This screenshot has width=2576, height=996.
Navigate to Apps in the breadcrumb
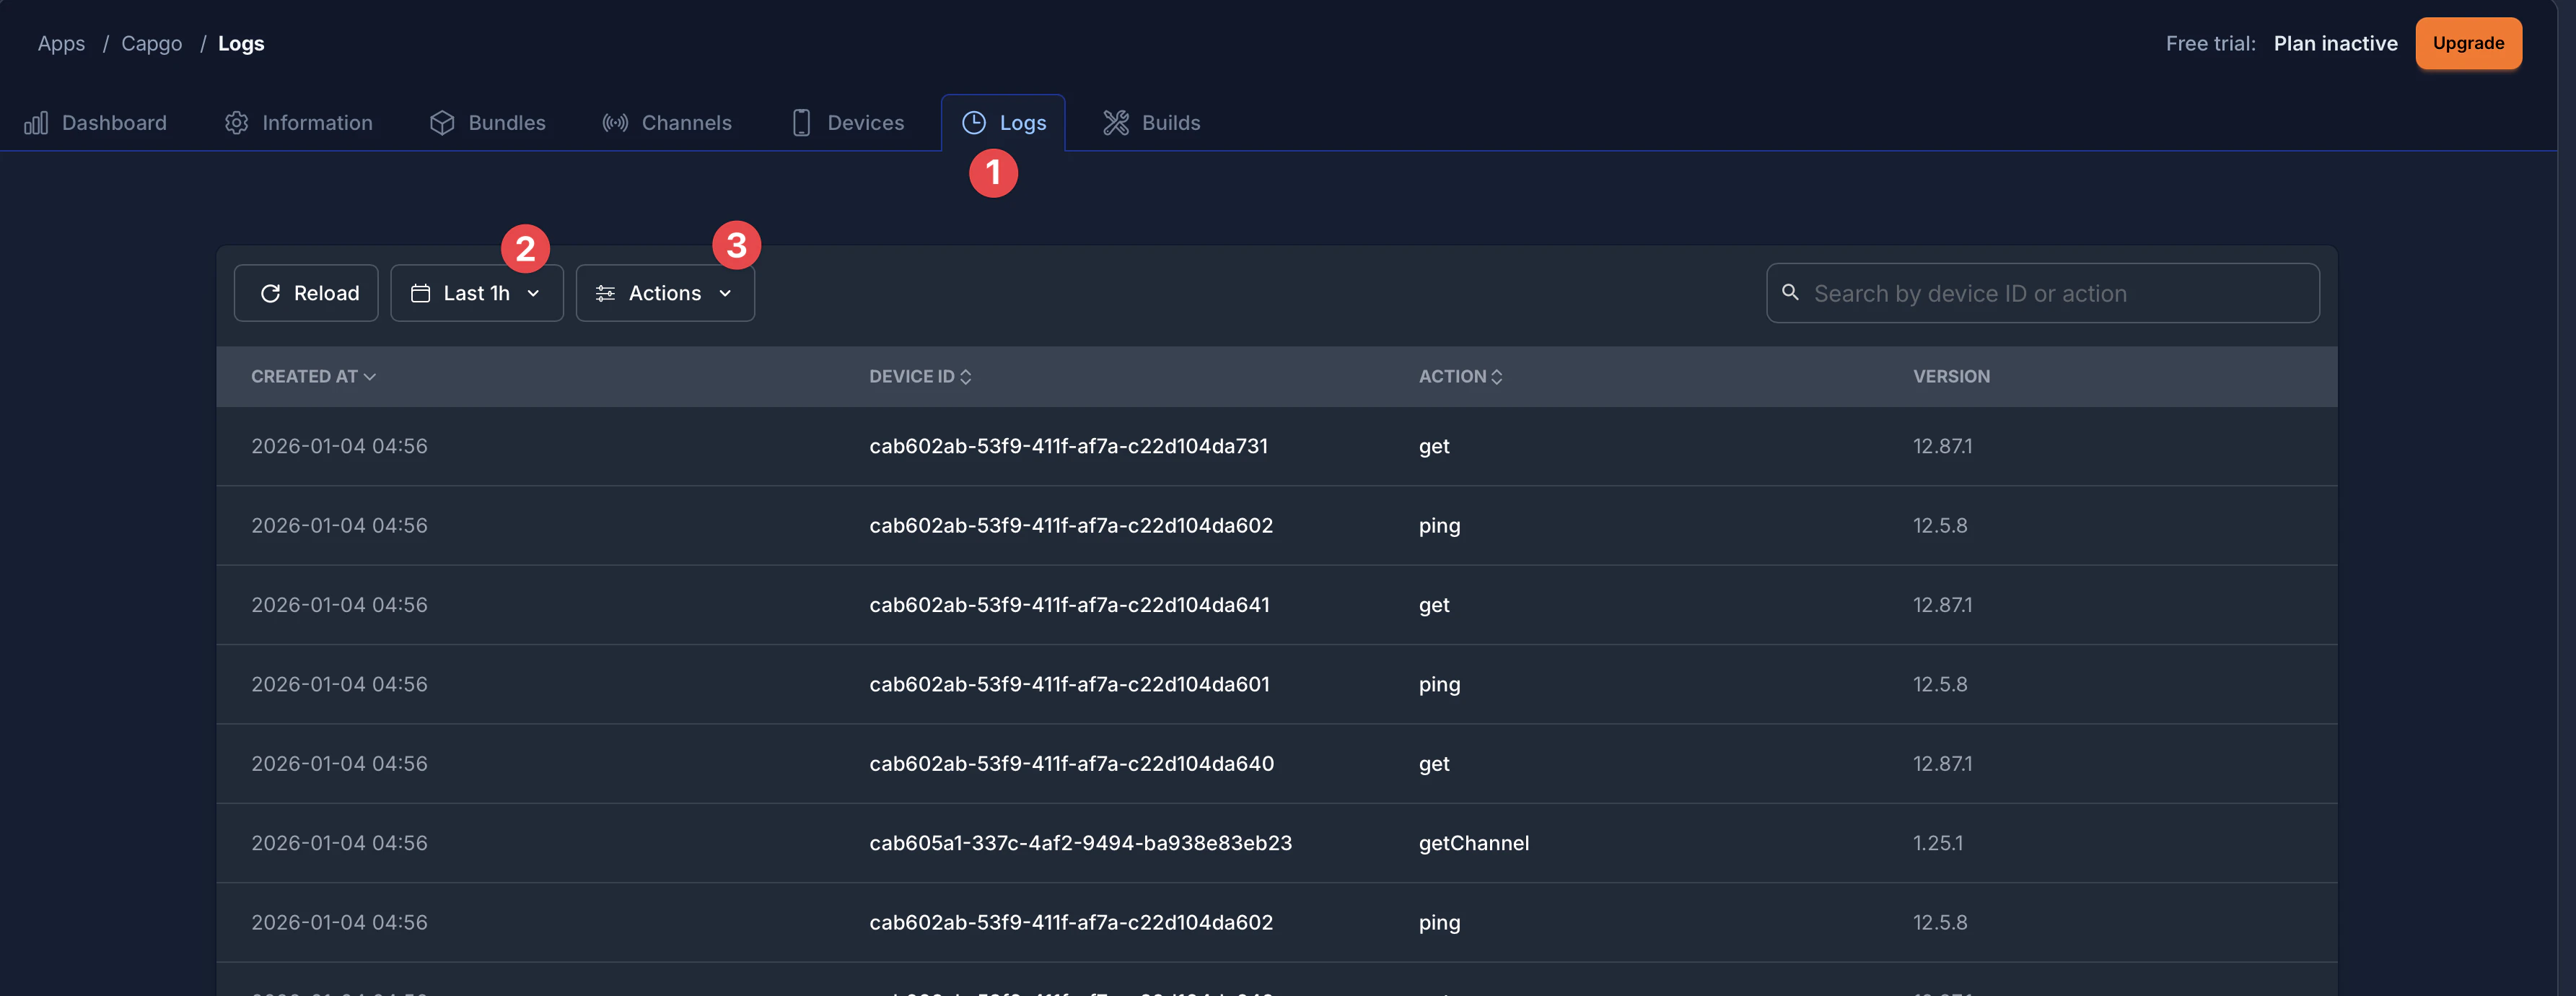click(61, 43)
